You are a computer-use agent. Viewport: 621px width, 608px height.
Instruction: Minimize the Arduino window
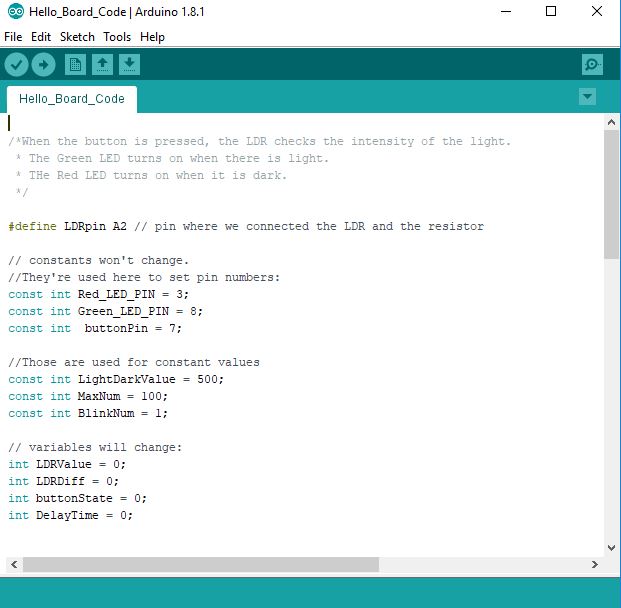[506, 11]
